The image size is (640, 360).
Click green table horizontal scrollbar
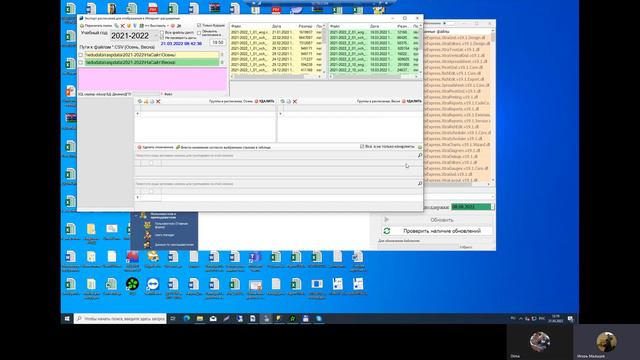374,76
